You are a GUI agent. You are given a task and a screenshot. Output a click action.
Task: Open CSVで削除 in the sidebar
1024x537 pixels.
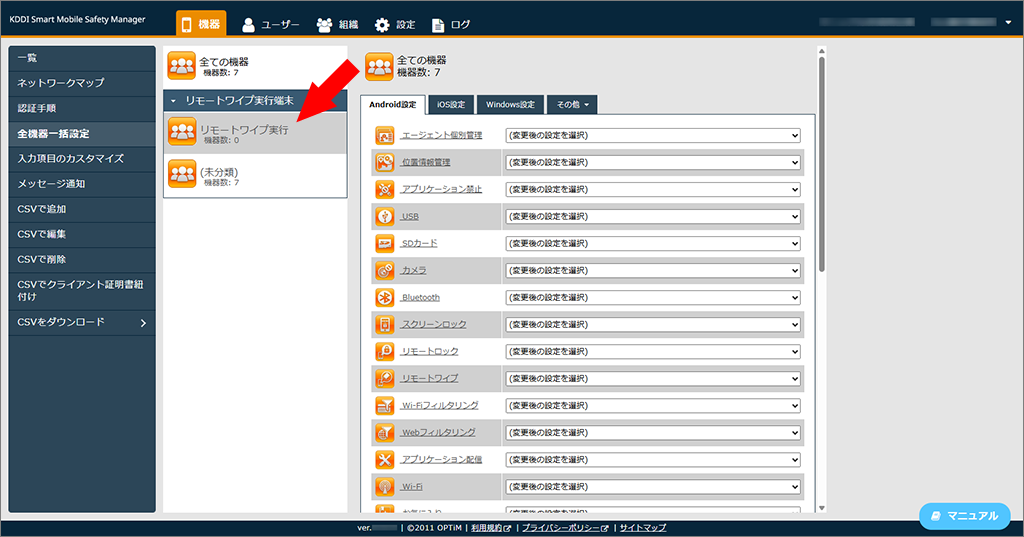tap(82, 259)
